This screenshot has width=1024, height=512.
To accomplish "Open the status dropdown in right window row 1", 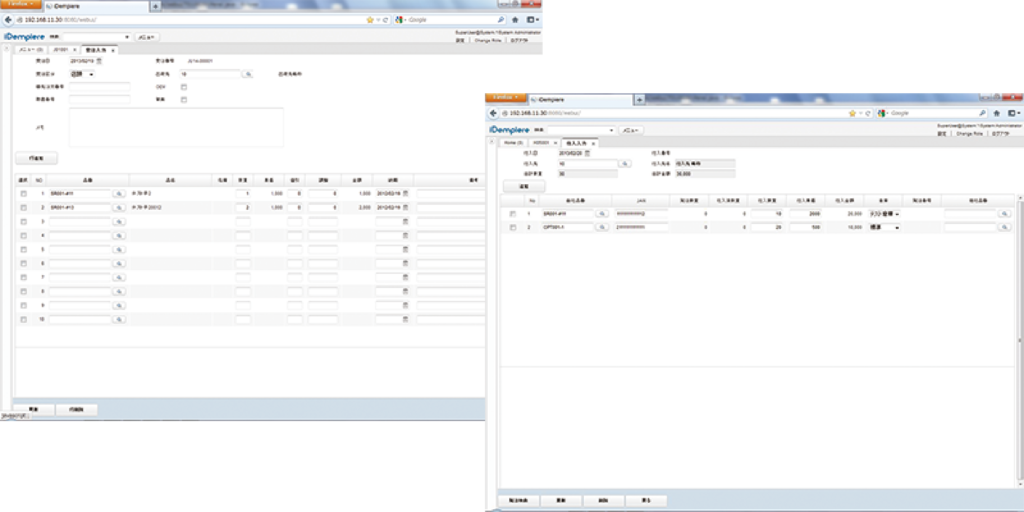I will (x=897, y=214).
